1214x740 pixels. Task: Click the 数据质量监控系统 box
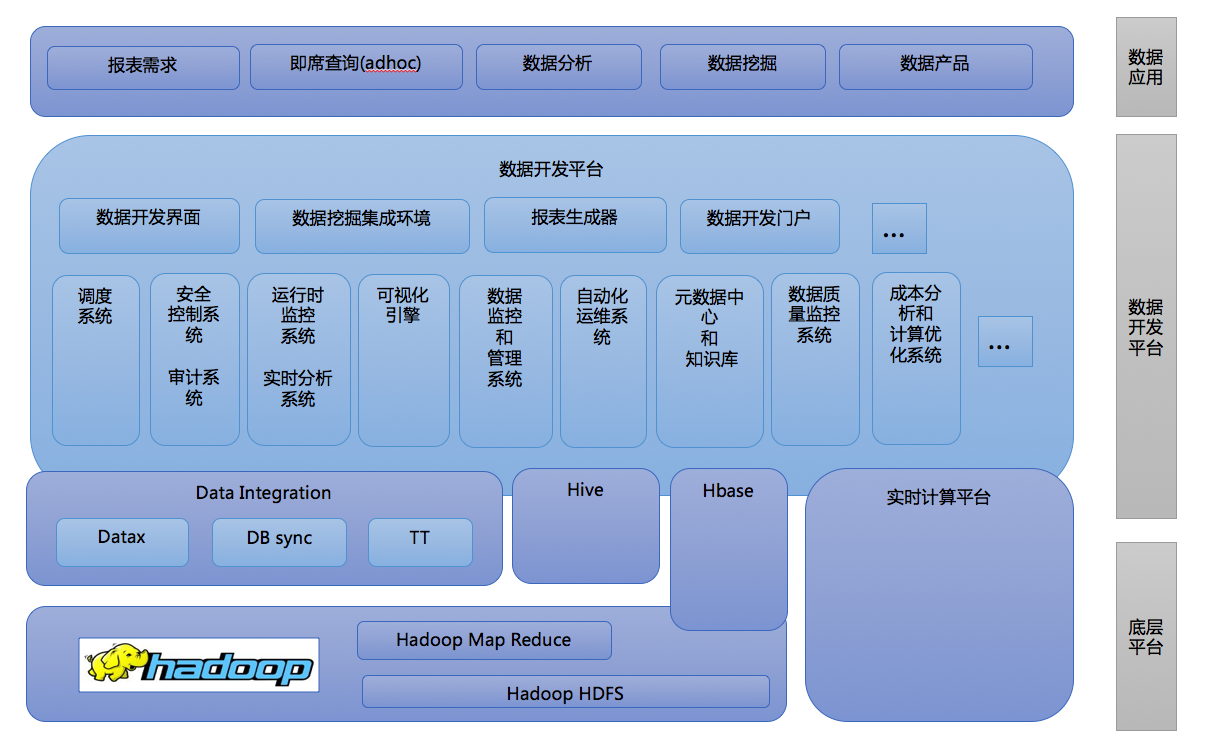pos(815,360)
